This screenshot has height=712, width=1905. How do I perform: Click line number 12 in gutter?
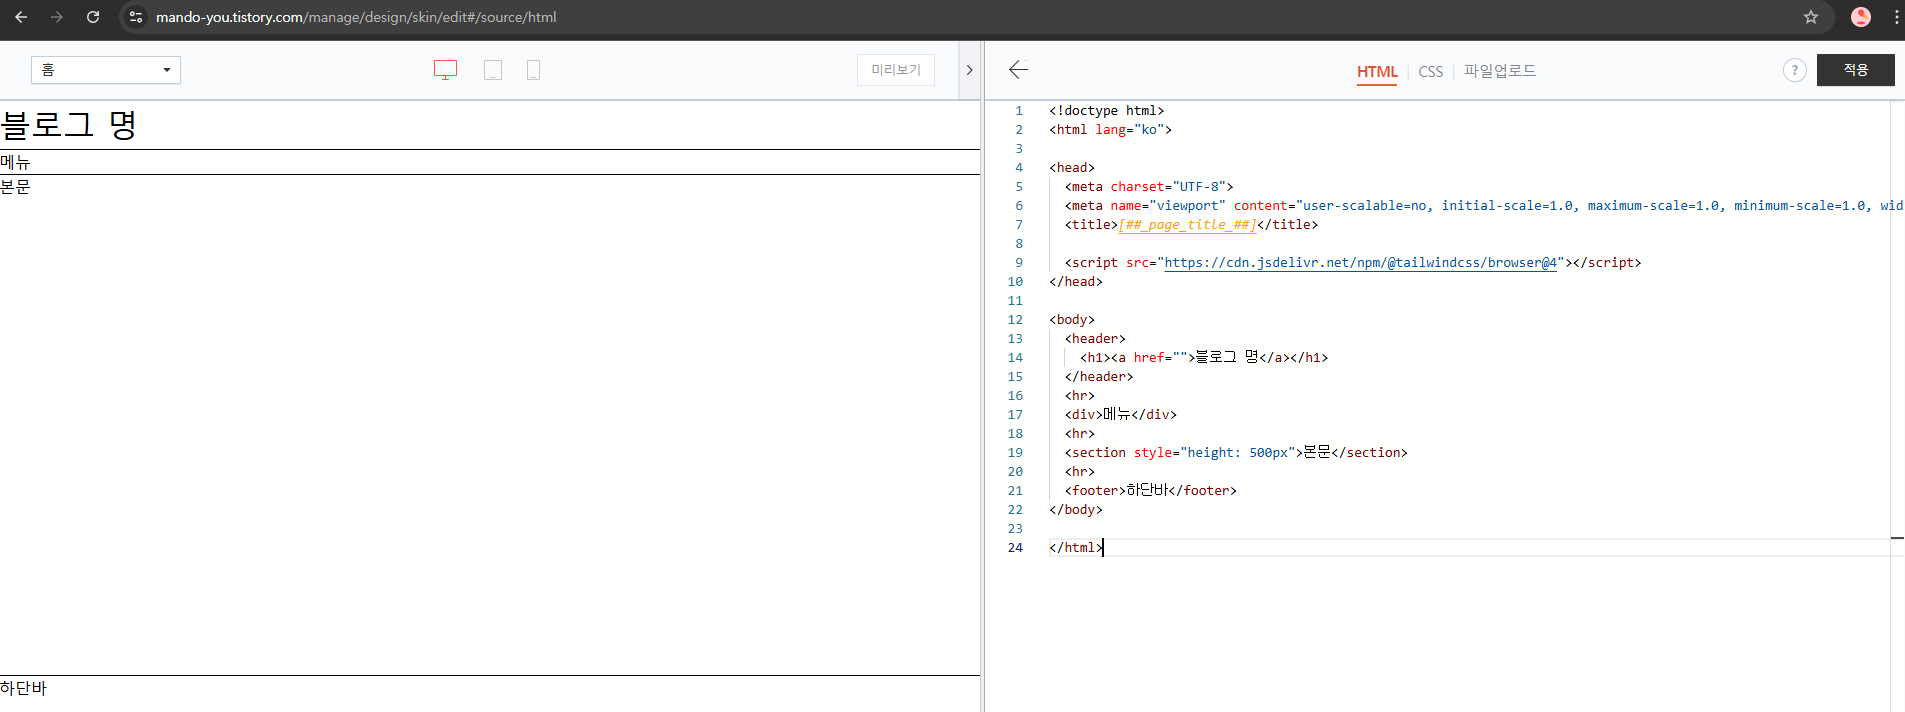click(x=1015, y=320)
